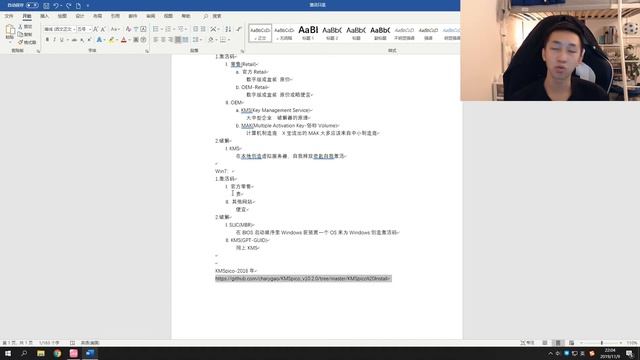Toggle Show/Hide paragraph marks
This screenshot has height=360, width=640.
[x=239, y=29]
